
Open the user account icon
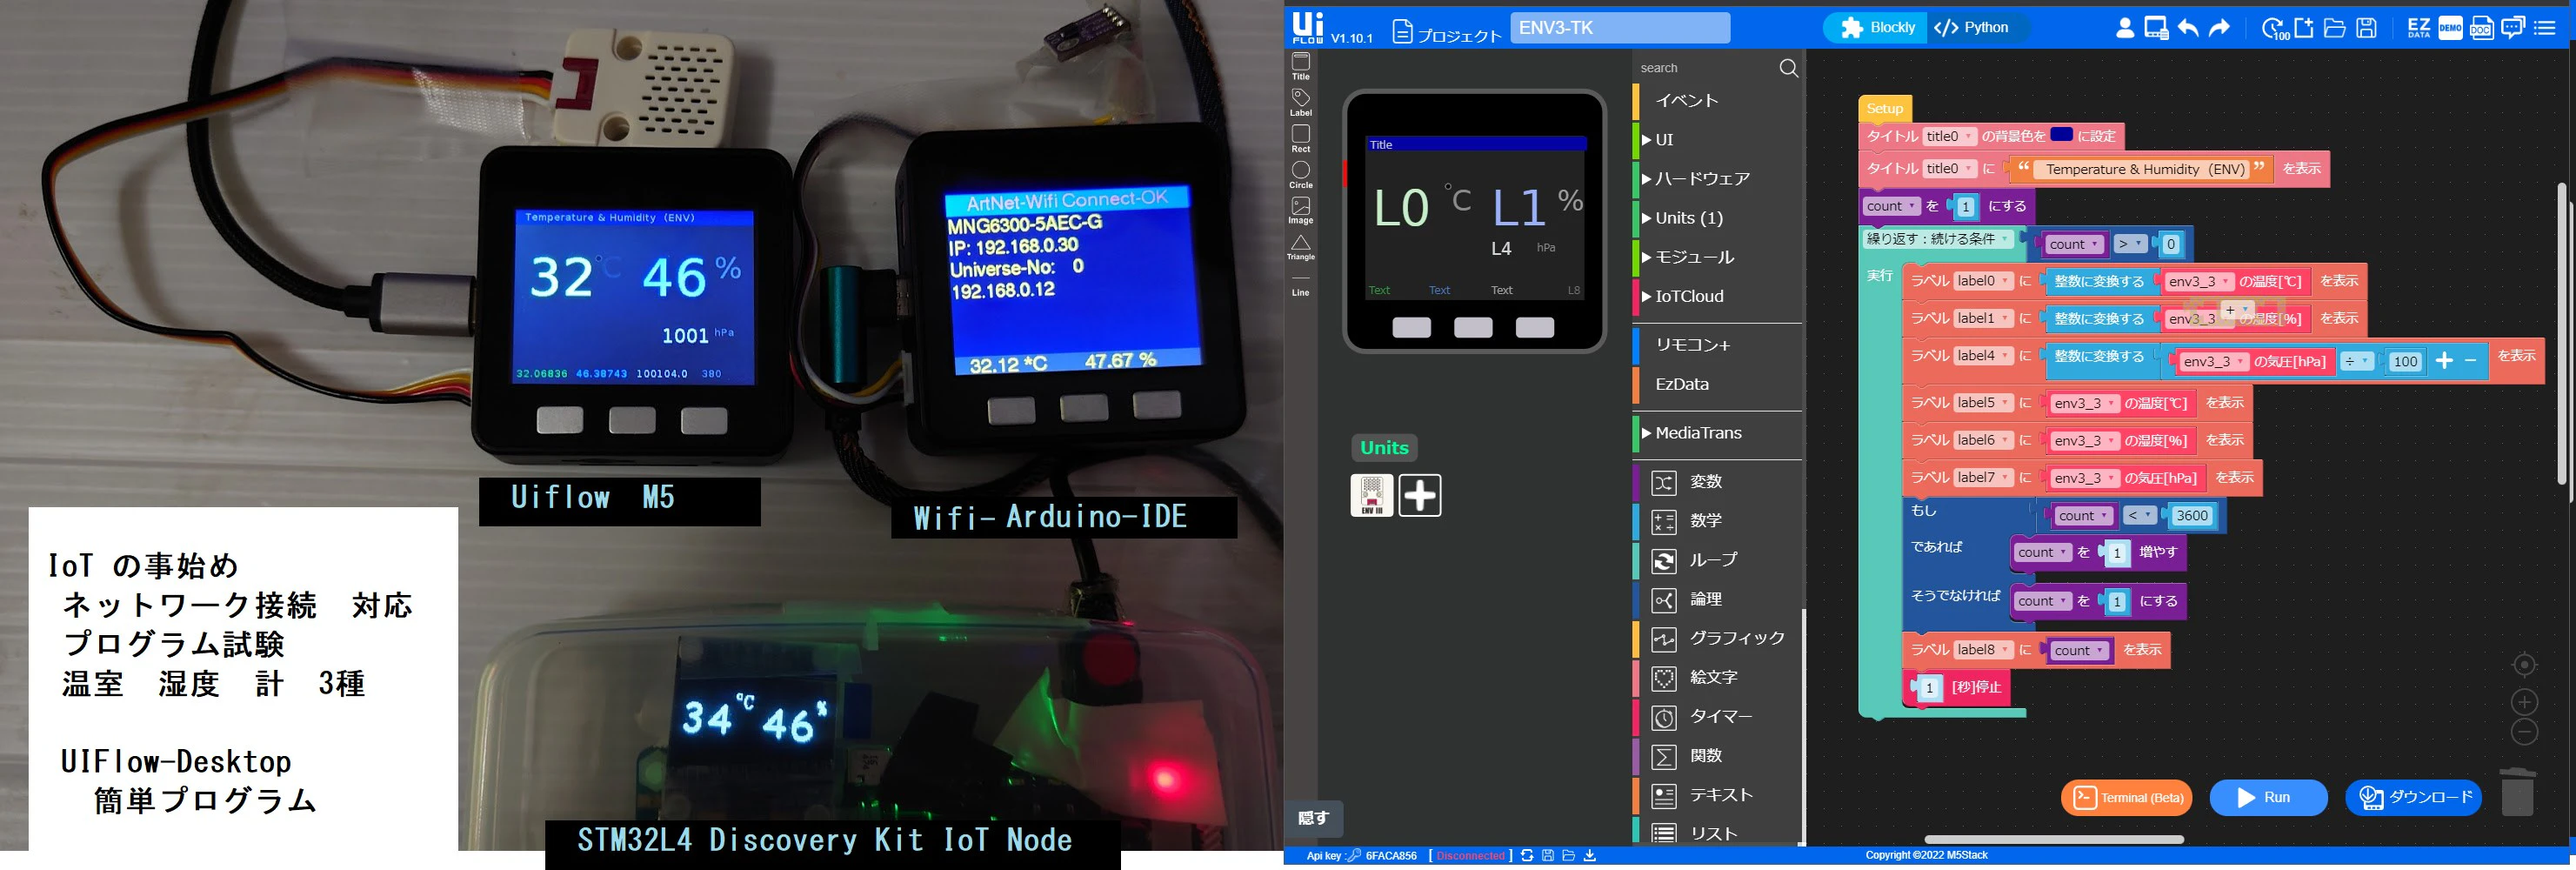pyautogui.click(x=2125, y=28)
